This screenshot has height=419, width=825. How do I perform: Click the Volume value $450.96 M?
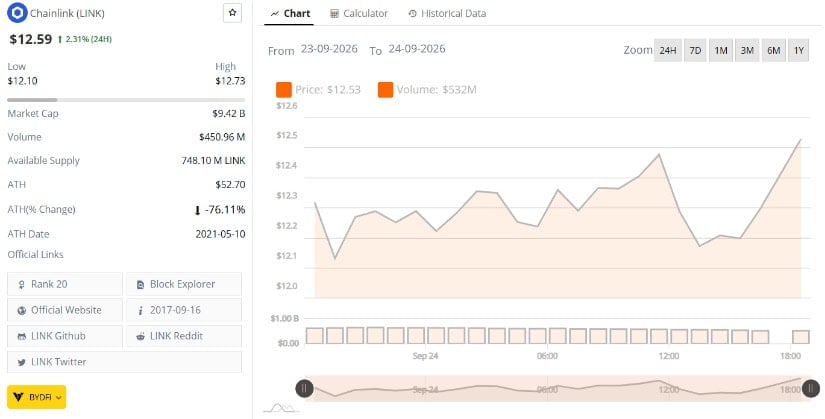(222, 137)
